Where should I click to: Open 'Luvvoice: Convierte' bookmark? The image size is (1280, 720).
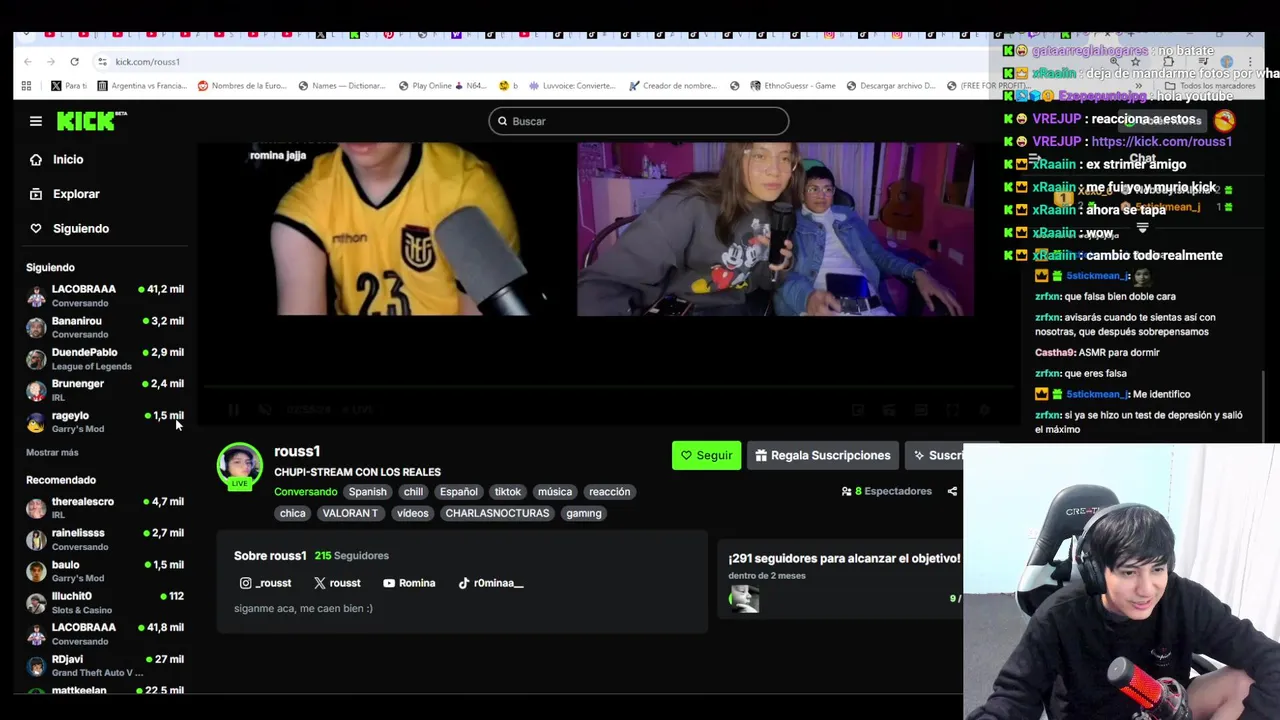tap(573, 86)
